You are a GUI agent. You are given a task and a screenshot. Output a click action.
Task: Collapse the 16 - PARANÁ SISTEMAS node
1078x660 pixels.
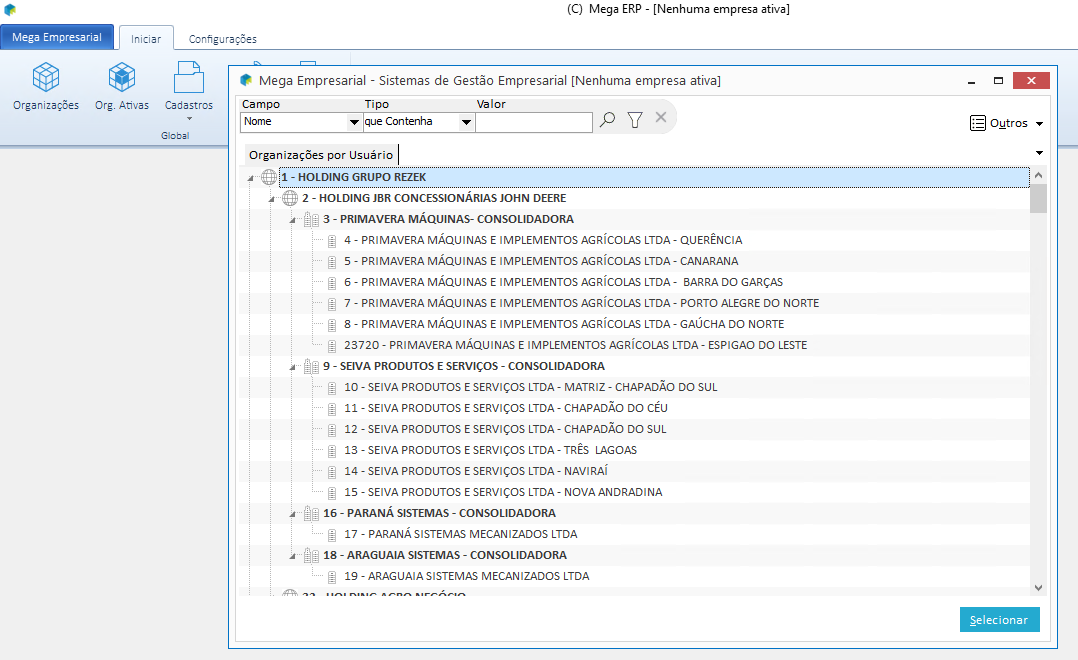pyautogui.click(x=292, y=515)
